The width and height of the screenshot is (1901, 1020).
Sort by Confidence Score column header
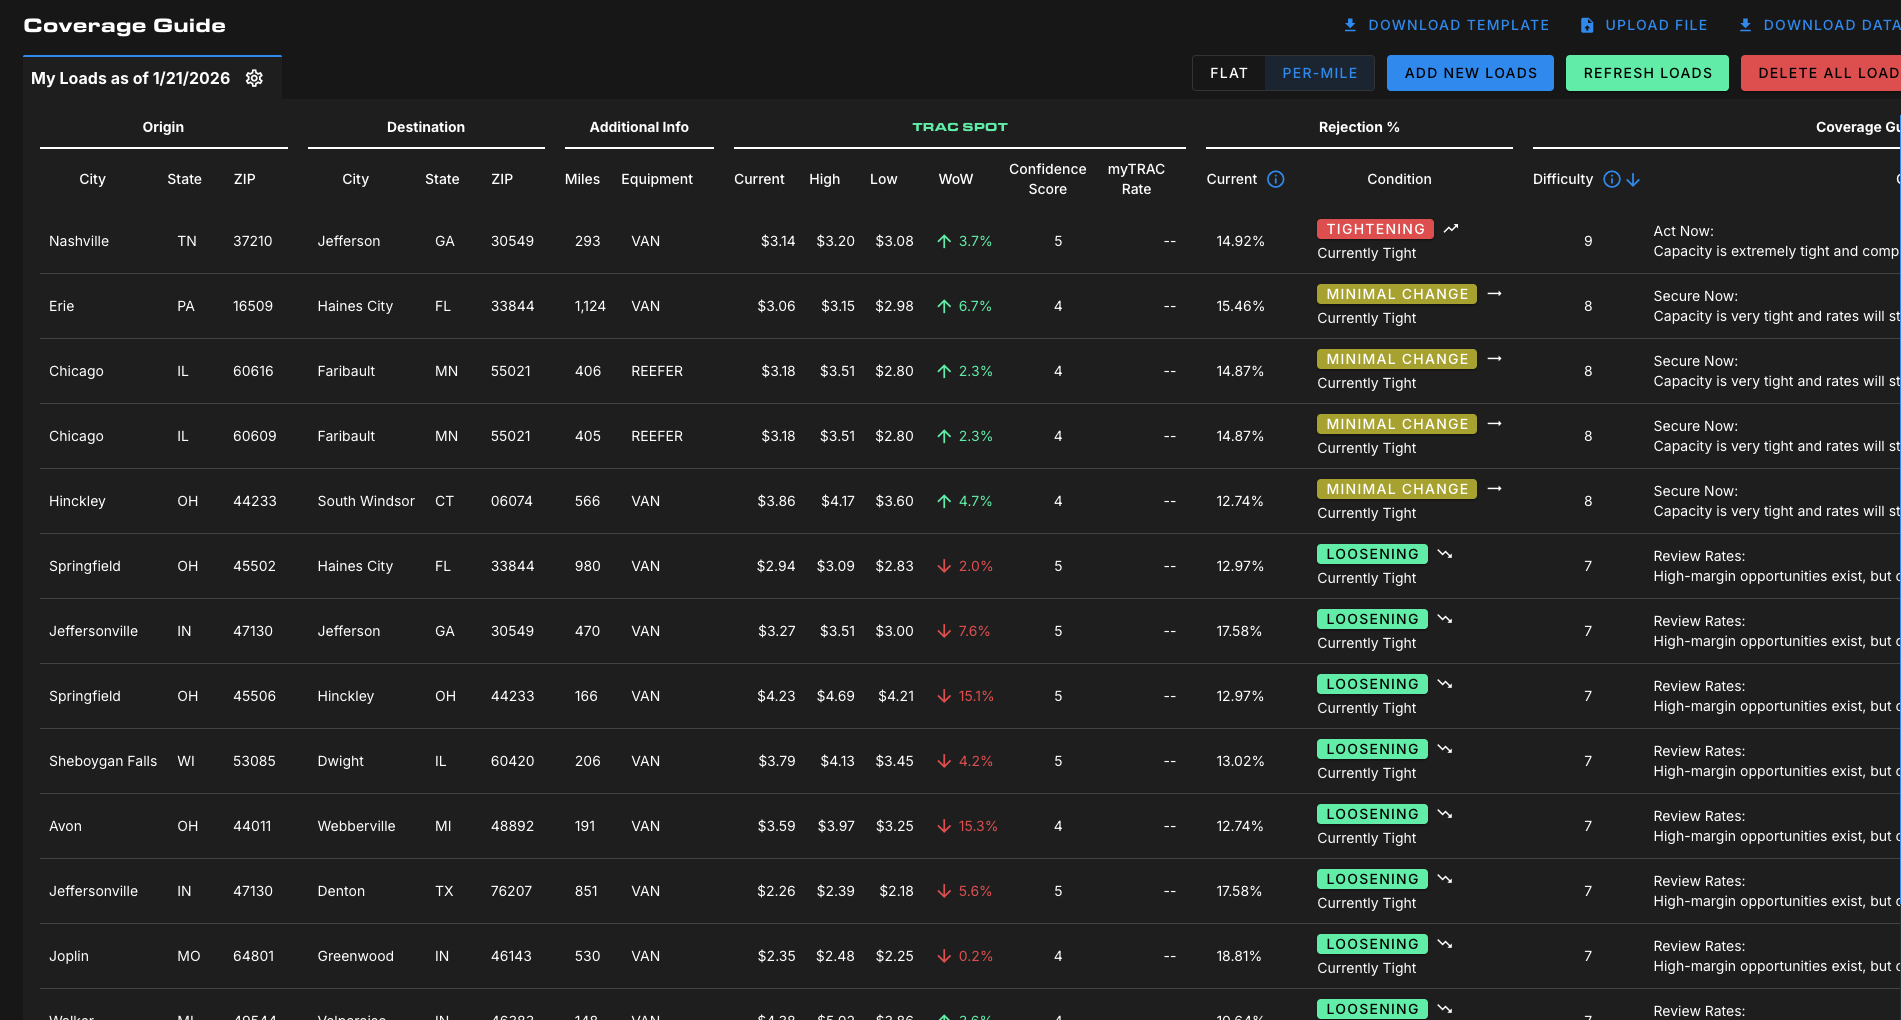(x=1047, y=179)
